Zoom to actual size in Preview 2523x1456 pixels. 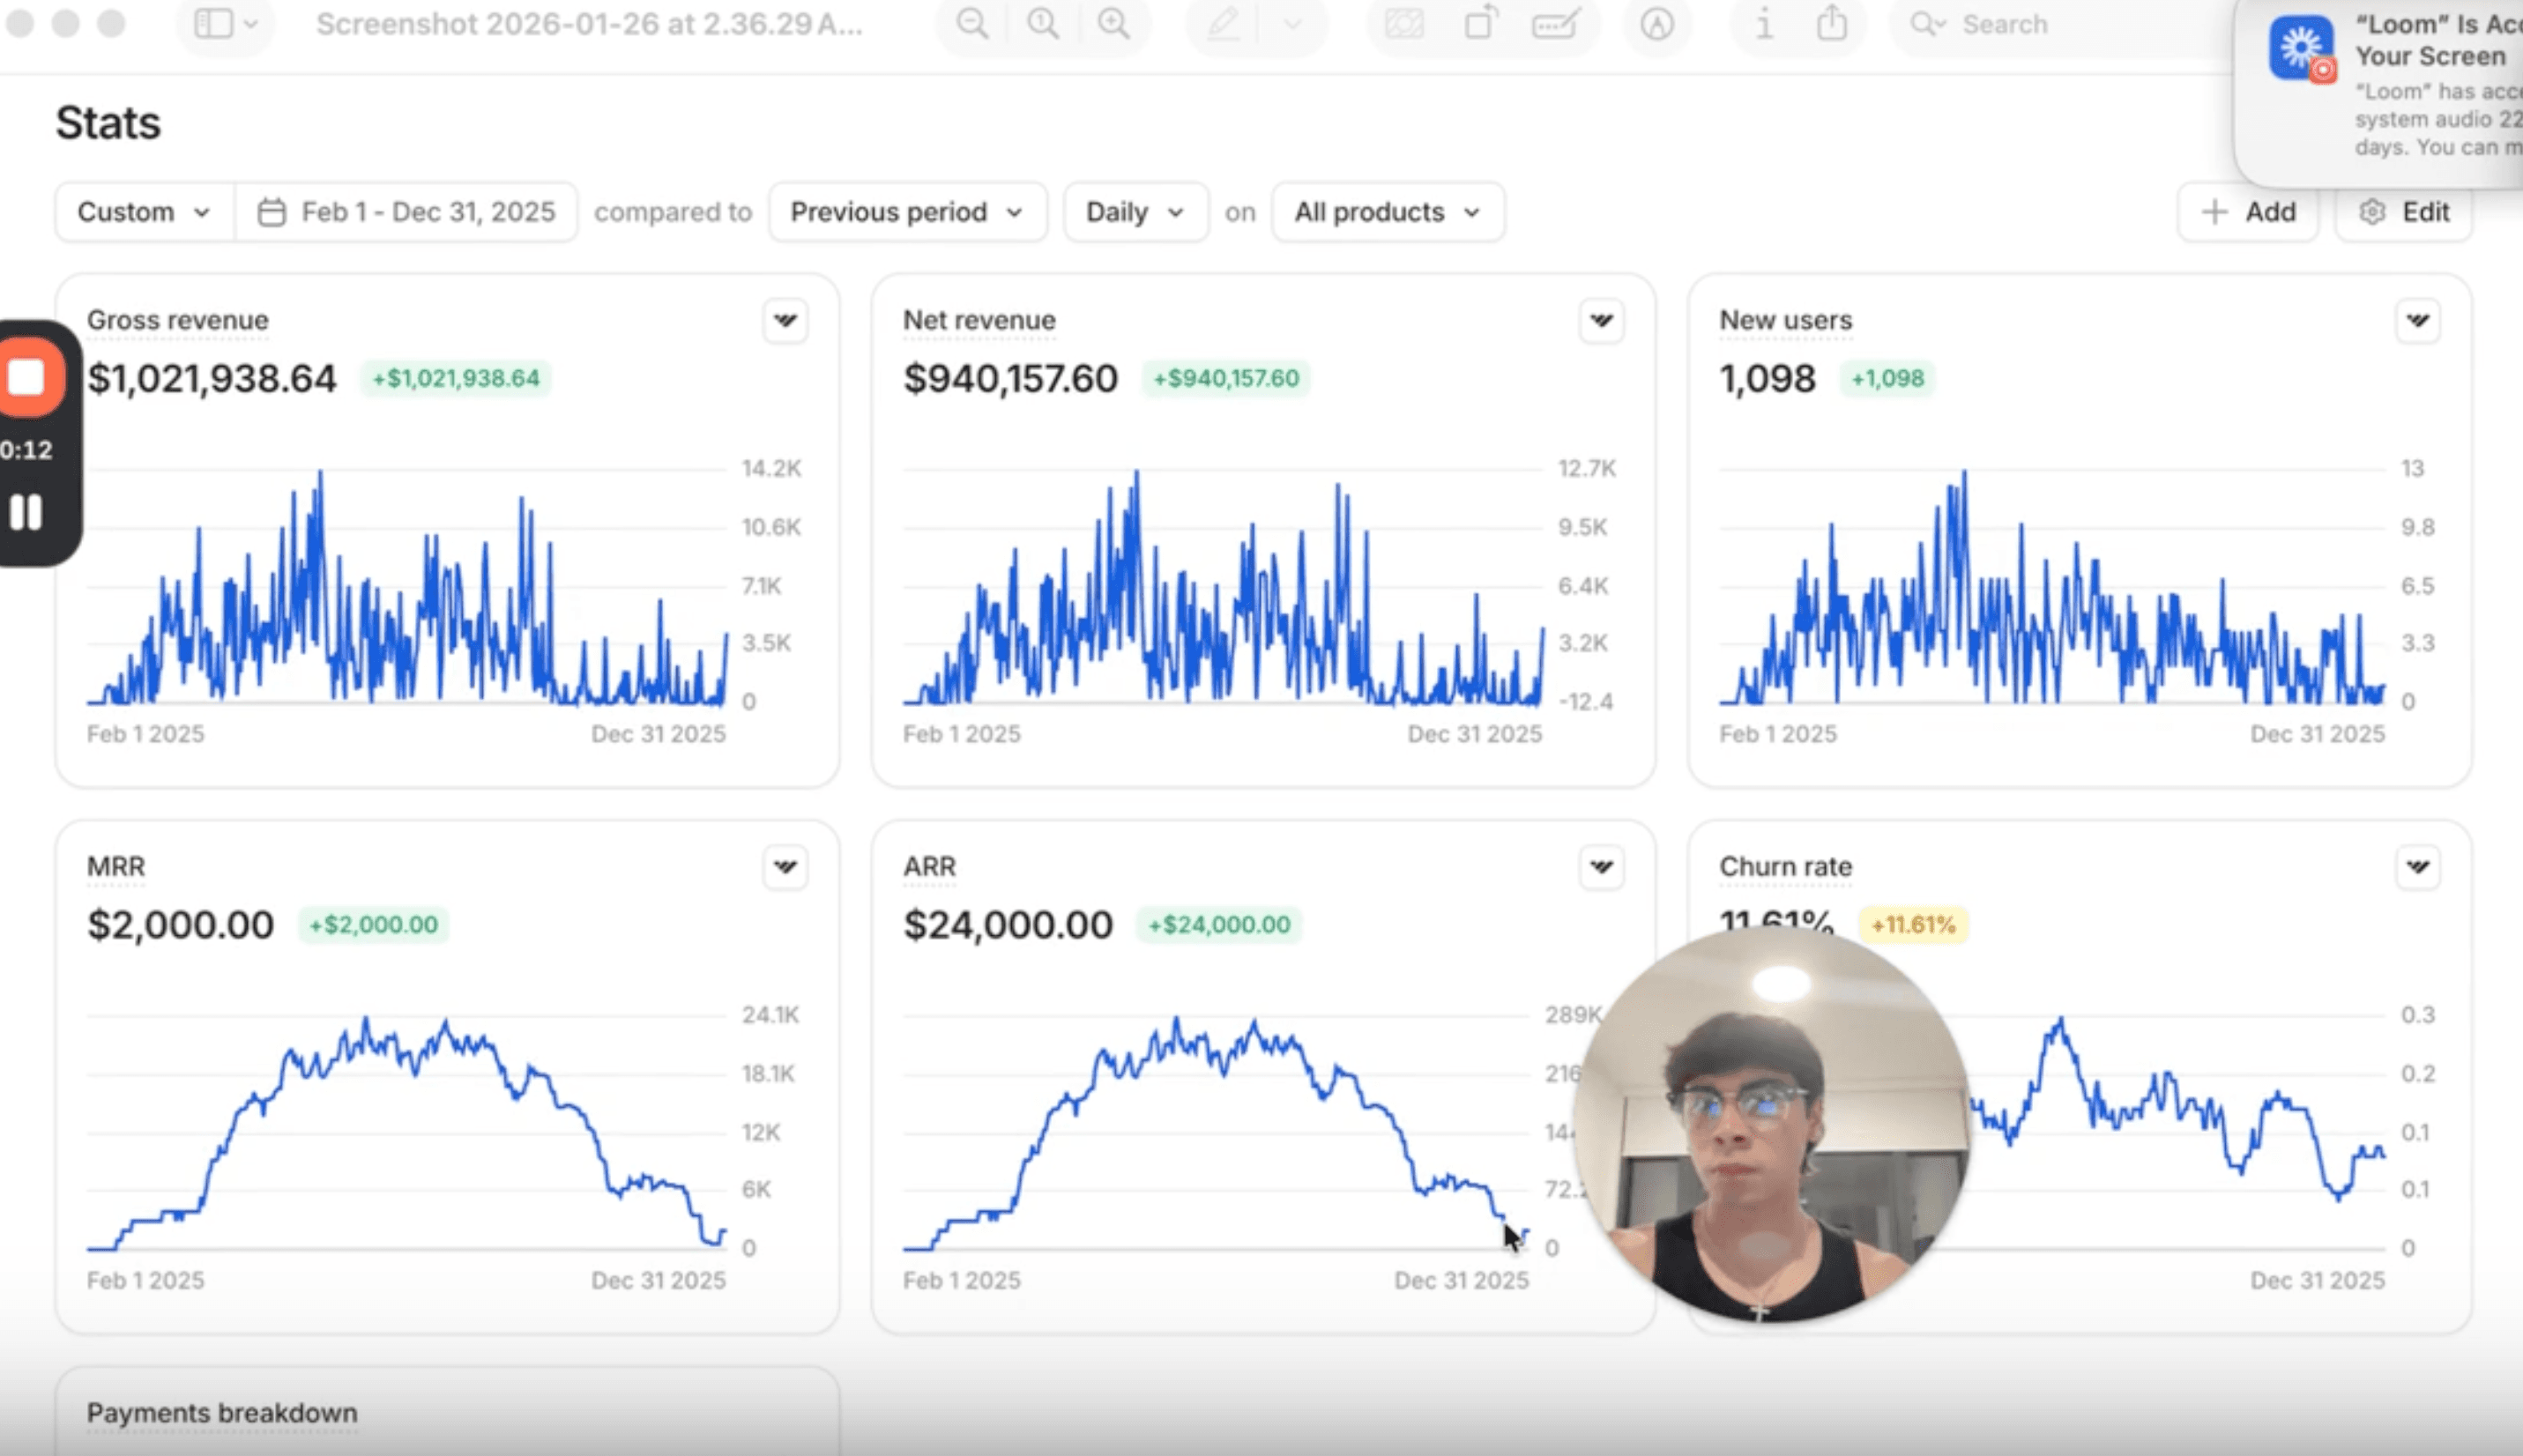click(x=1042, y=23)
